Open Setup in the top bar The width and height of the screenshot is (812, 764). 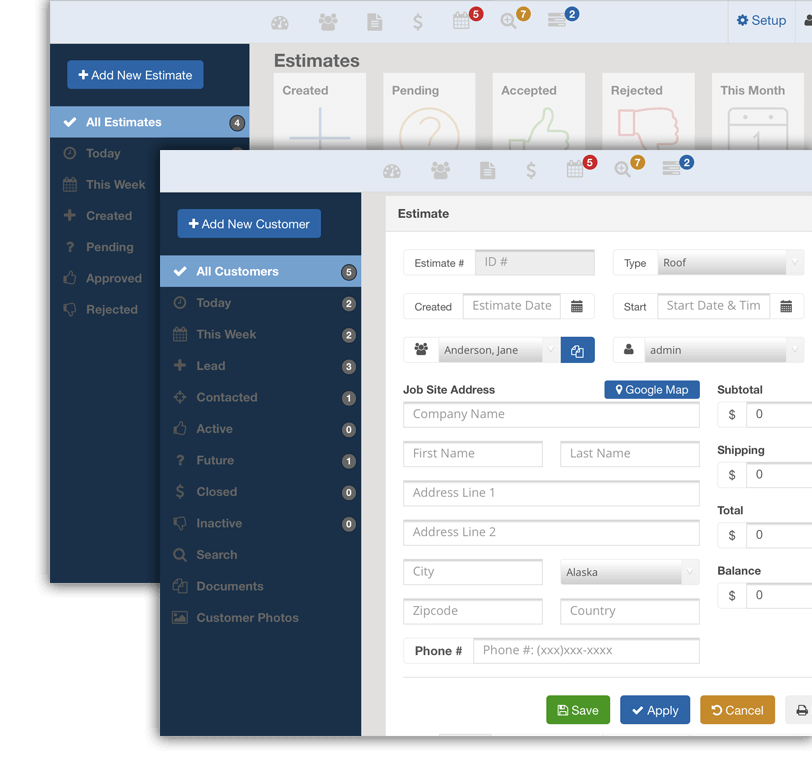(x=761, y=21)
